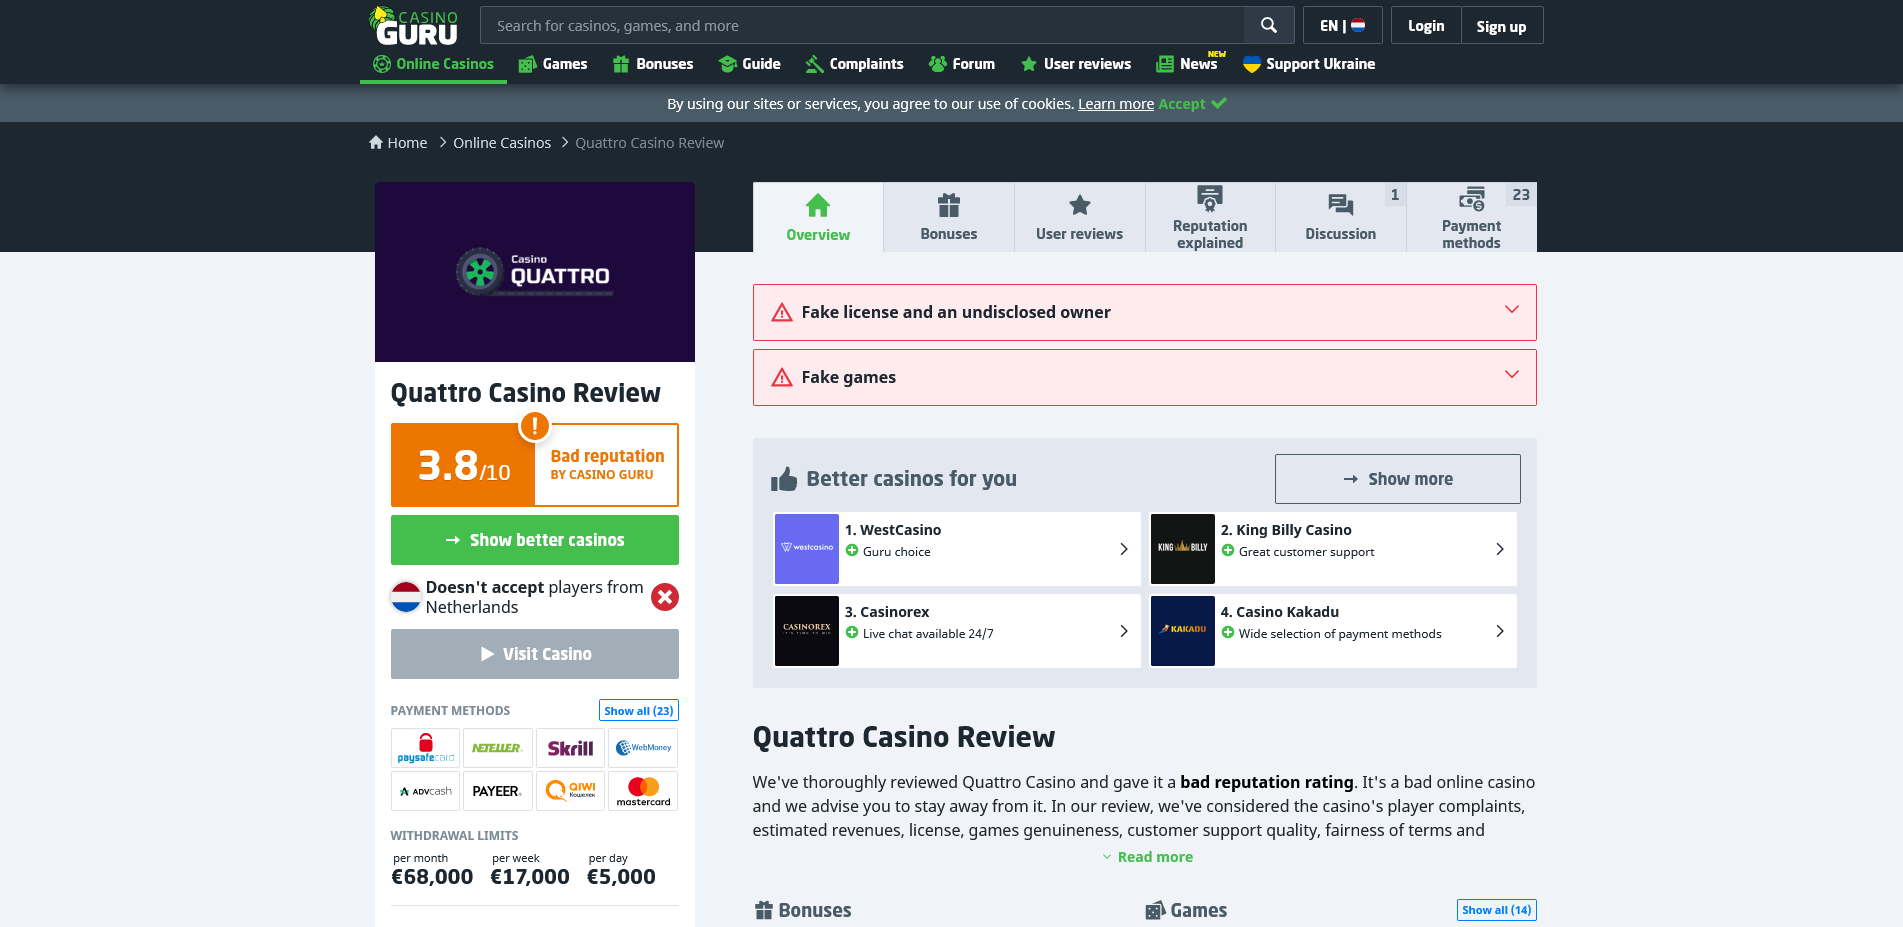Go to User reviews in navbar
Image resolution: width=1903 pixels, height=927 pixels.
(x=1076, y=64)
